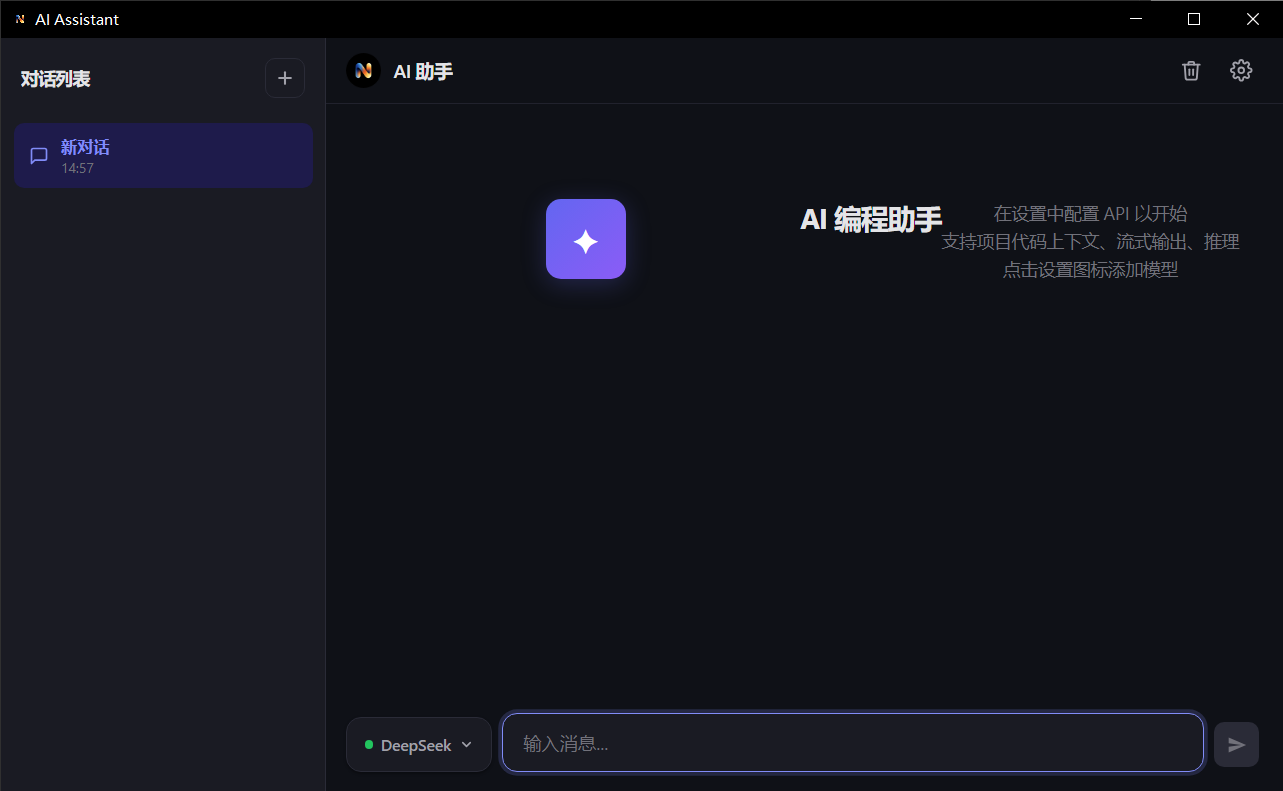This screenshot has height=791, width=1283.
Task: Click the app icon in title bar
Action: pyautogui.click(x=20, y=19)
